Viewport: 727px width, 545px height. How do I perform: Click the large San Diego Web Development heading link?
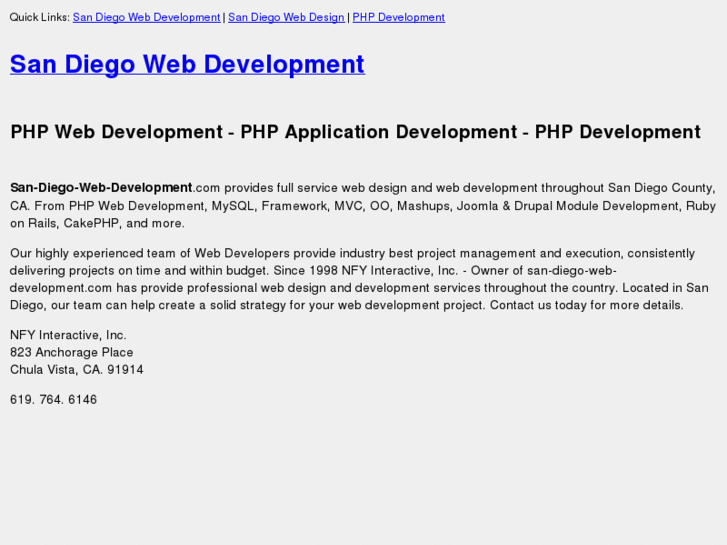tap(187, 64)
